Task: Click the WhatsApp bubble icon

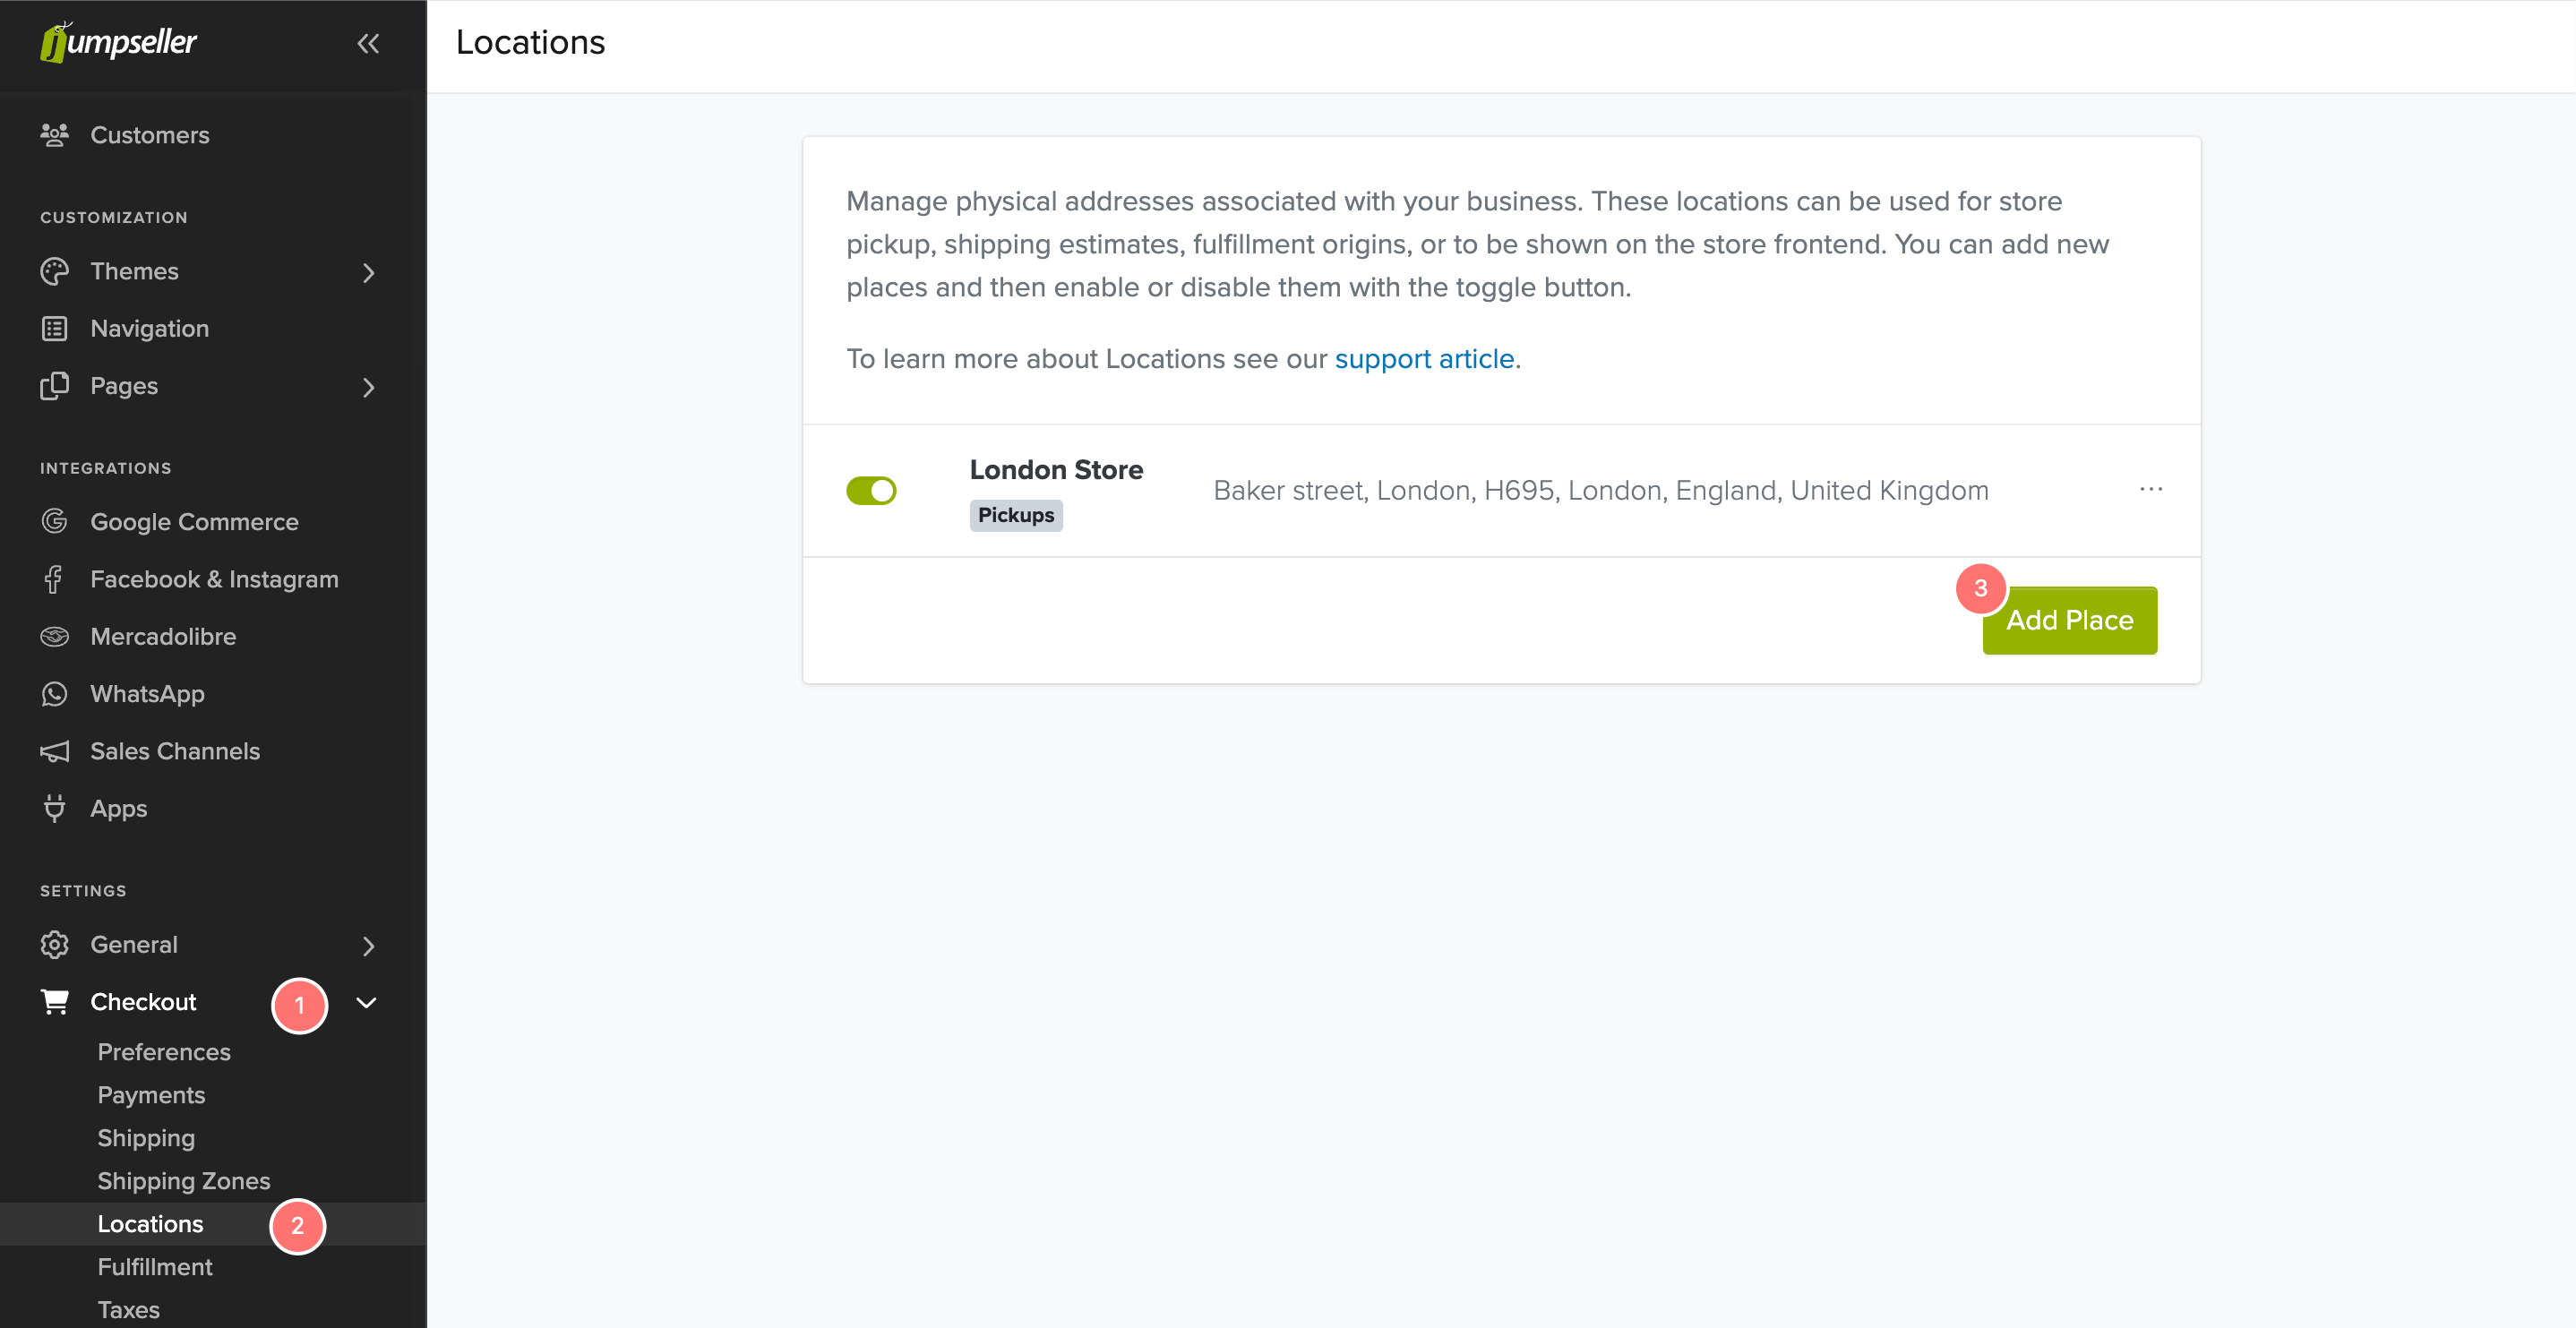Action: pyautogui.click(x=55, y=693)
